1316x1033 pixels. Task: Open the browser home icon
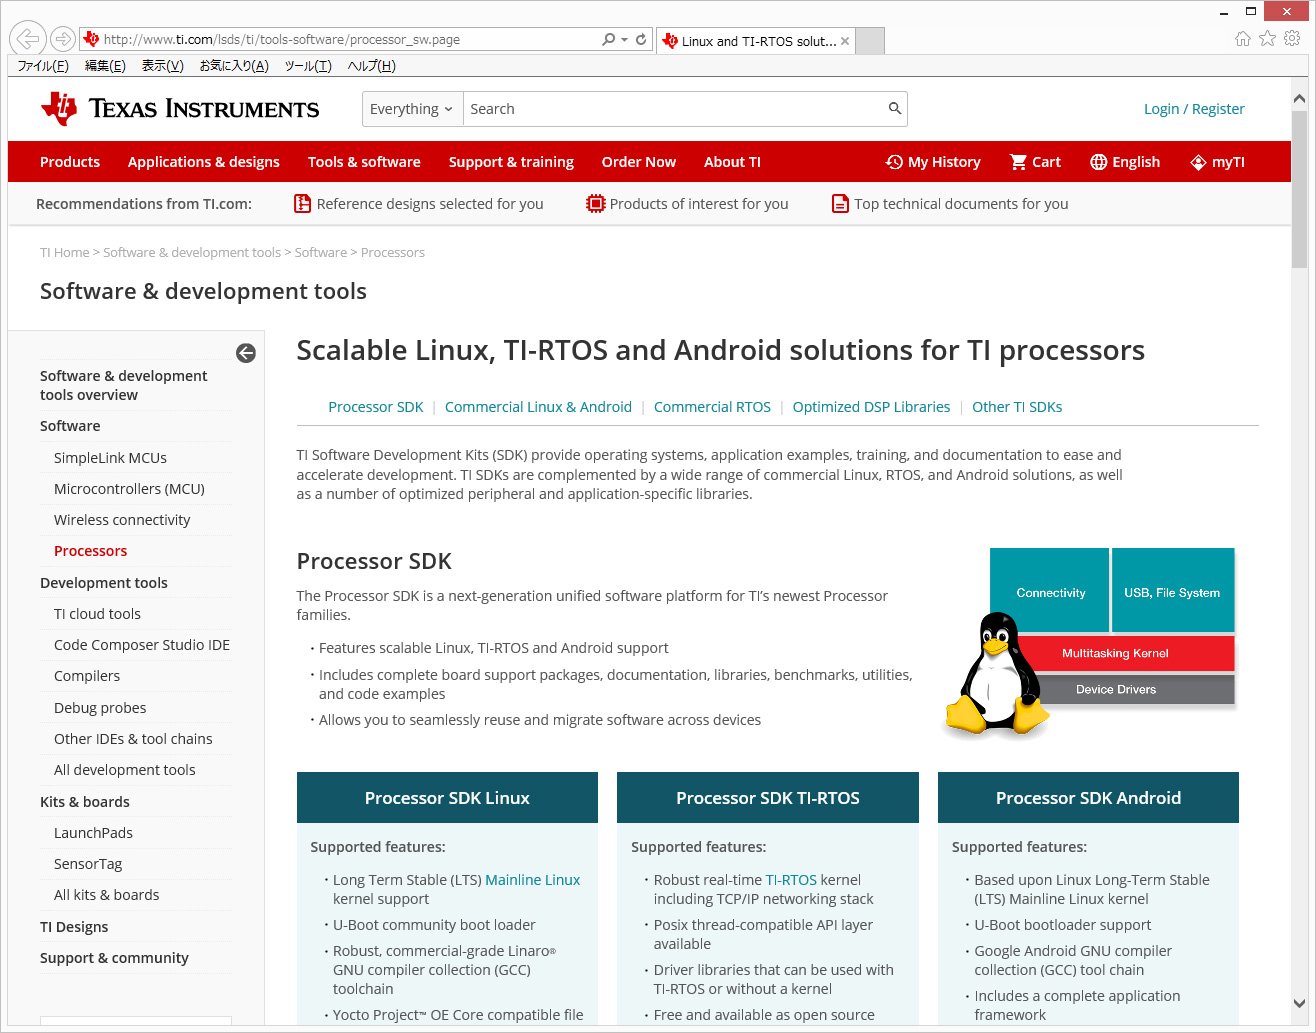click(1243, 39)
